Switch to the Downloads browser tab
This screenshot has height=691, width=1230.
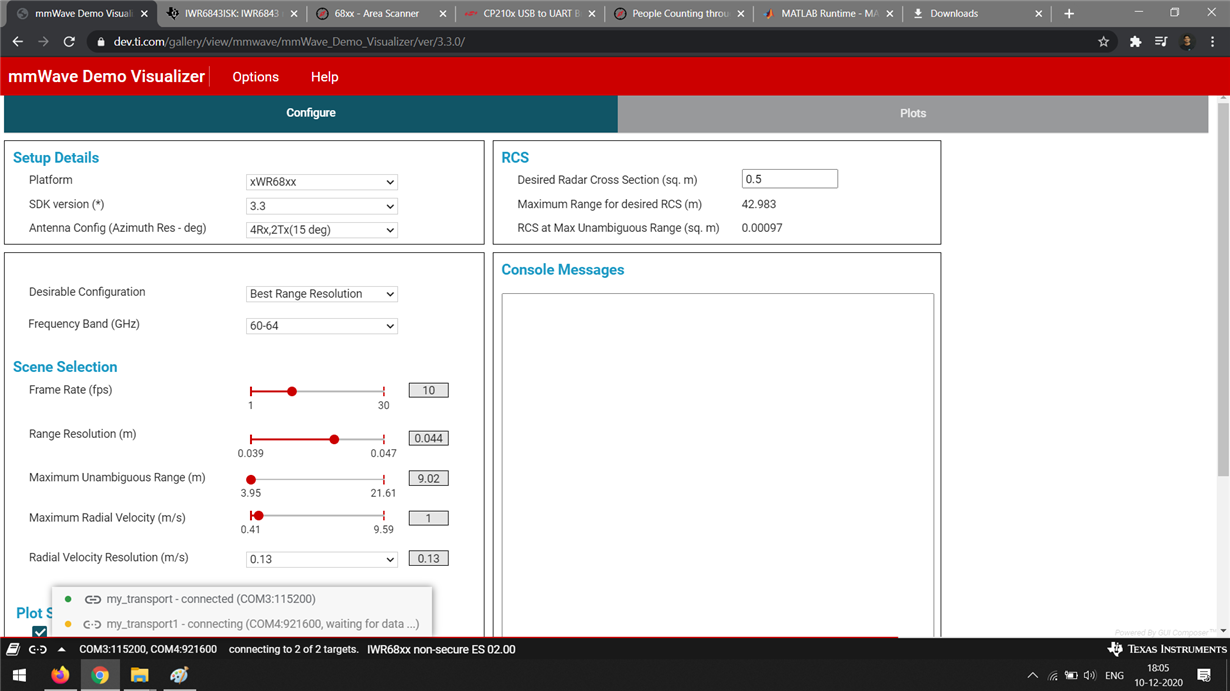point(979,14)
